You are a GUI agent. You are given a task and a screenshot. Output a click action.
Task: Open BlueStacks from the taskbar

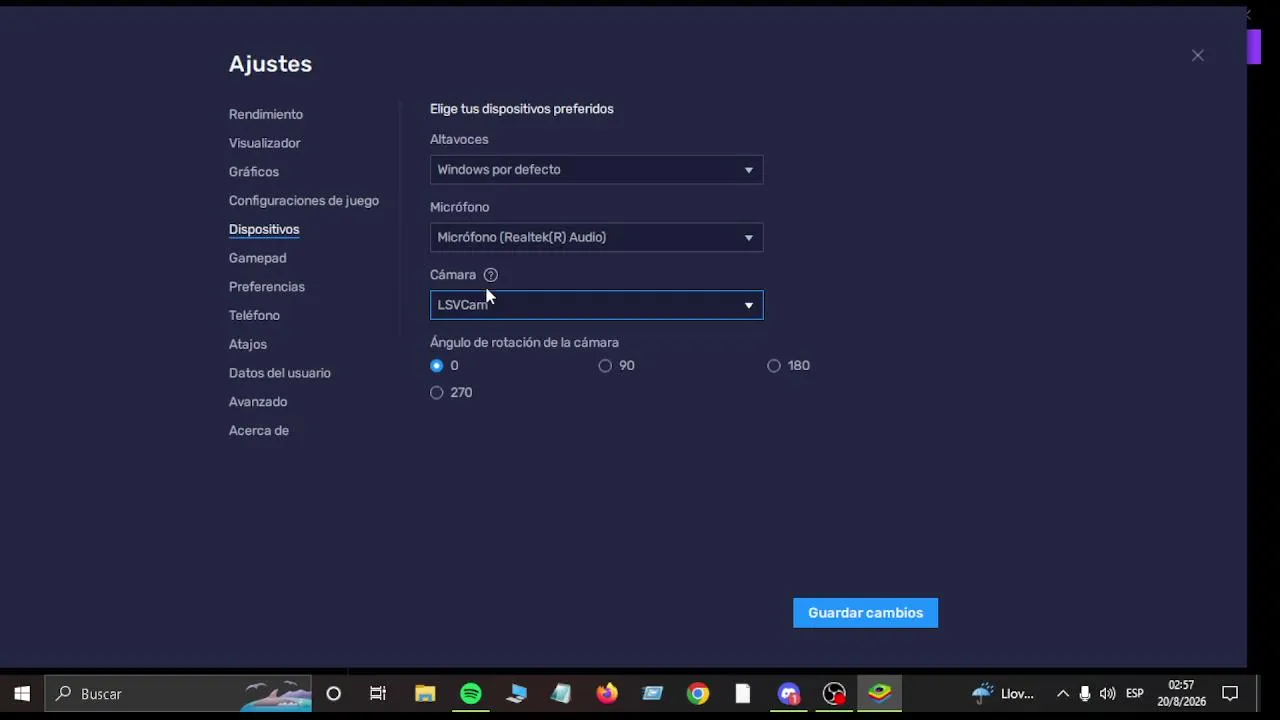[880, 694]
